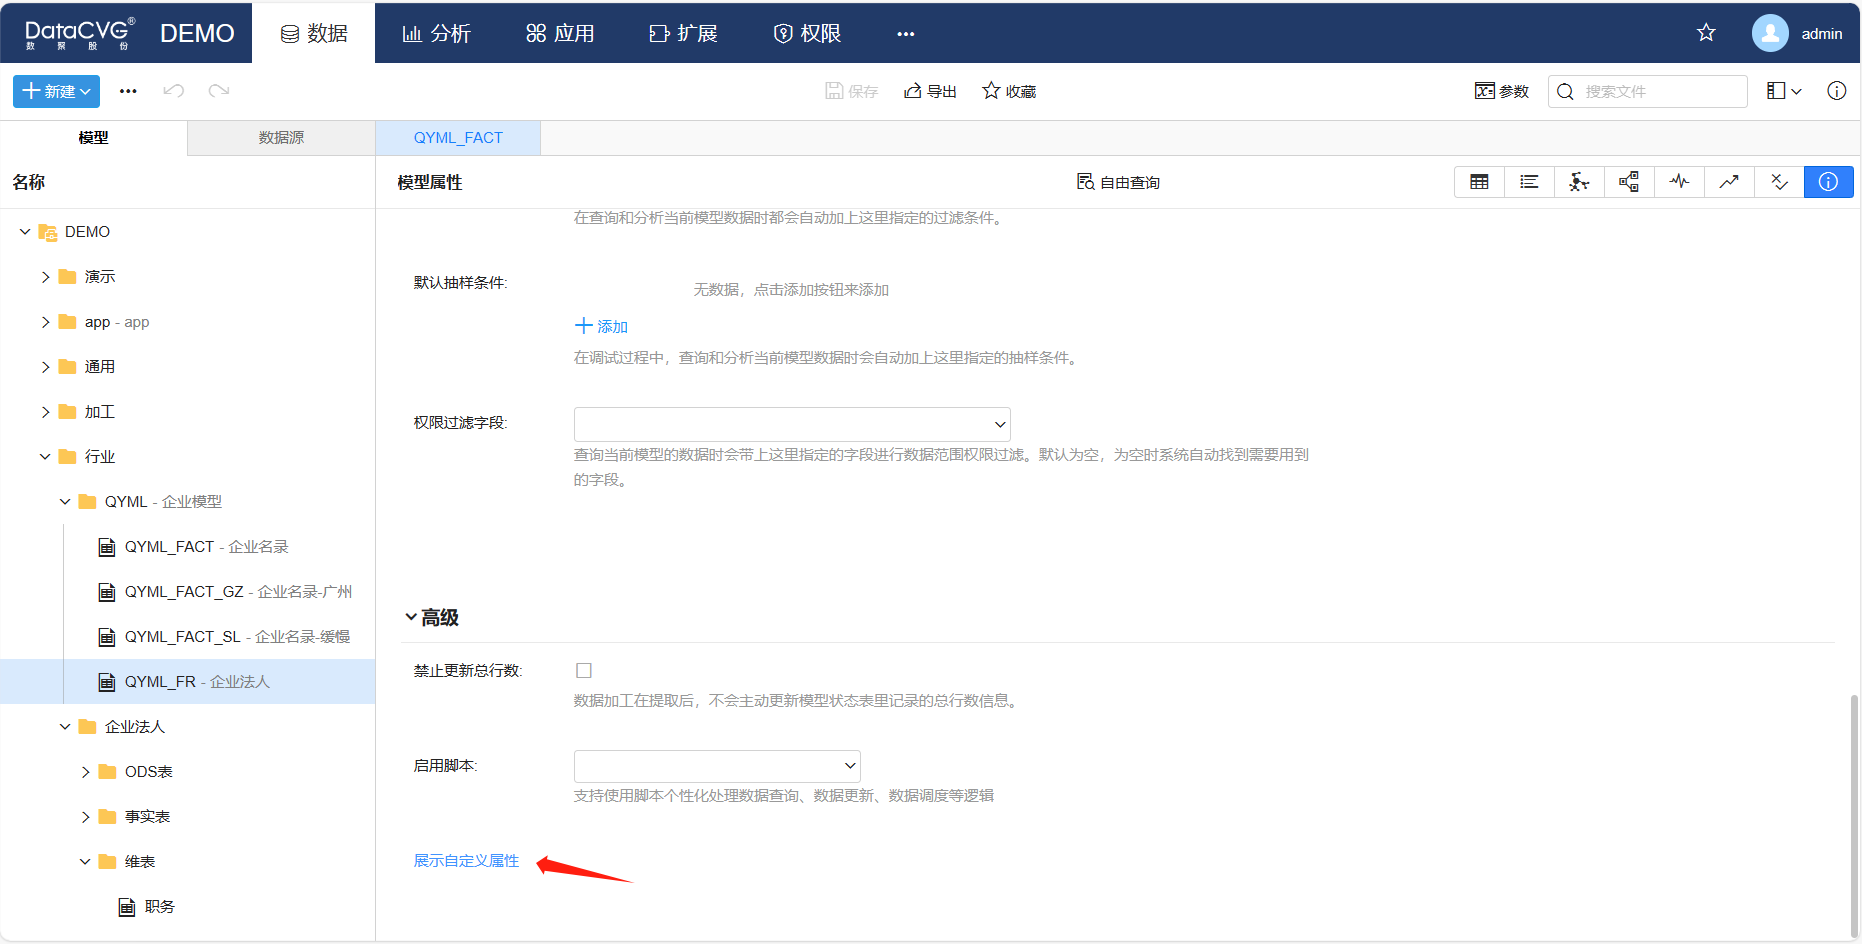The width and height of the screenshot is (1862, 944).
Task: Collapse the 企业法人 folder
Action: coord(65,727)
